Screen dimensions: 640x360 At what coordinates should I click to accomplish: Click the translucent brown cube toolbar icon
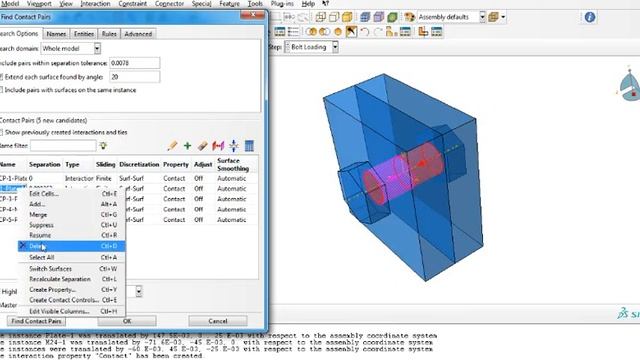click(x=493, y=17)
